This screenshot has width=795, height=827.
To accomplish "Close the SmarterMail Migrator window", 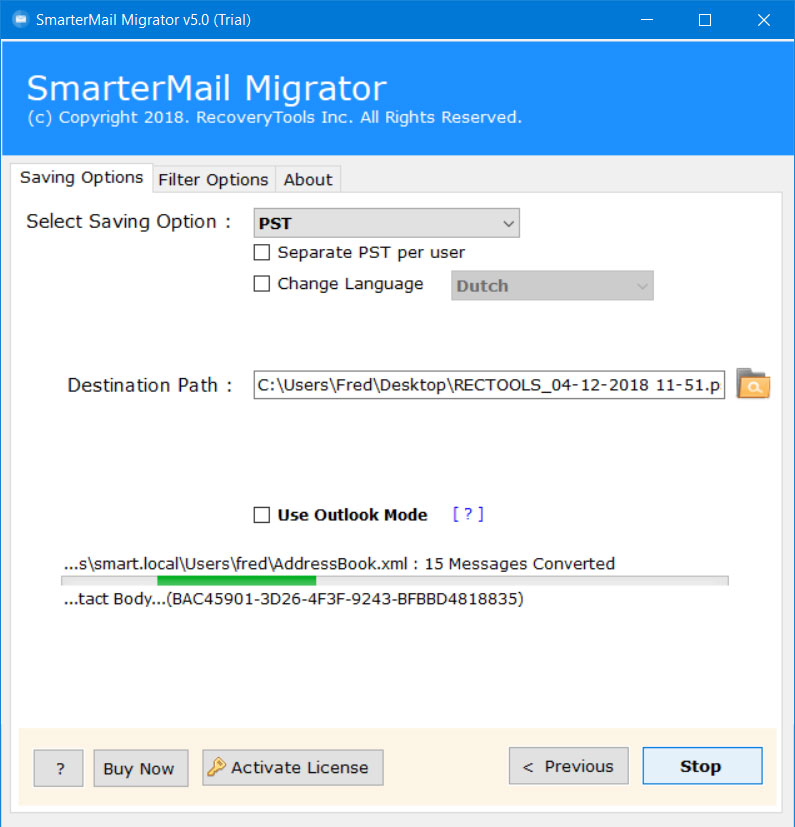I will [764, 20].
